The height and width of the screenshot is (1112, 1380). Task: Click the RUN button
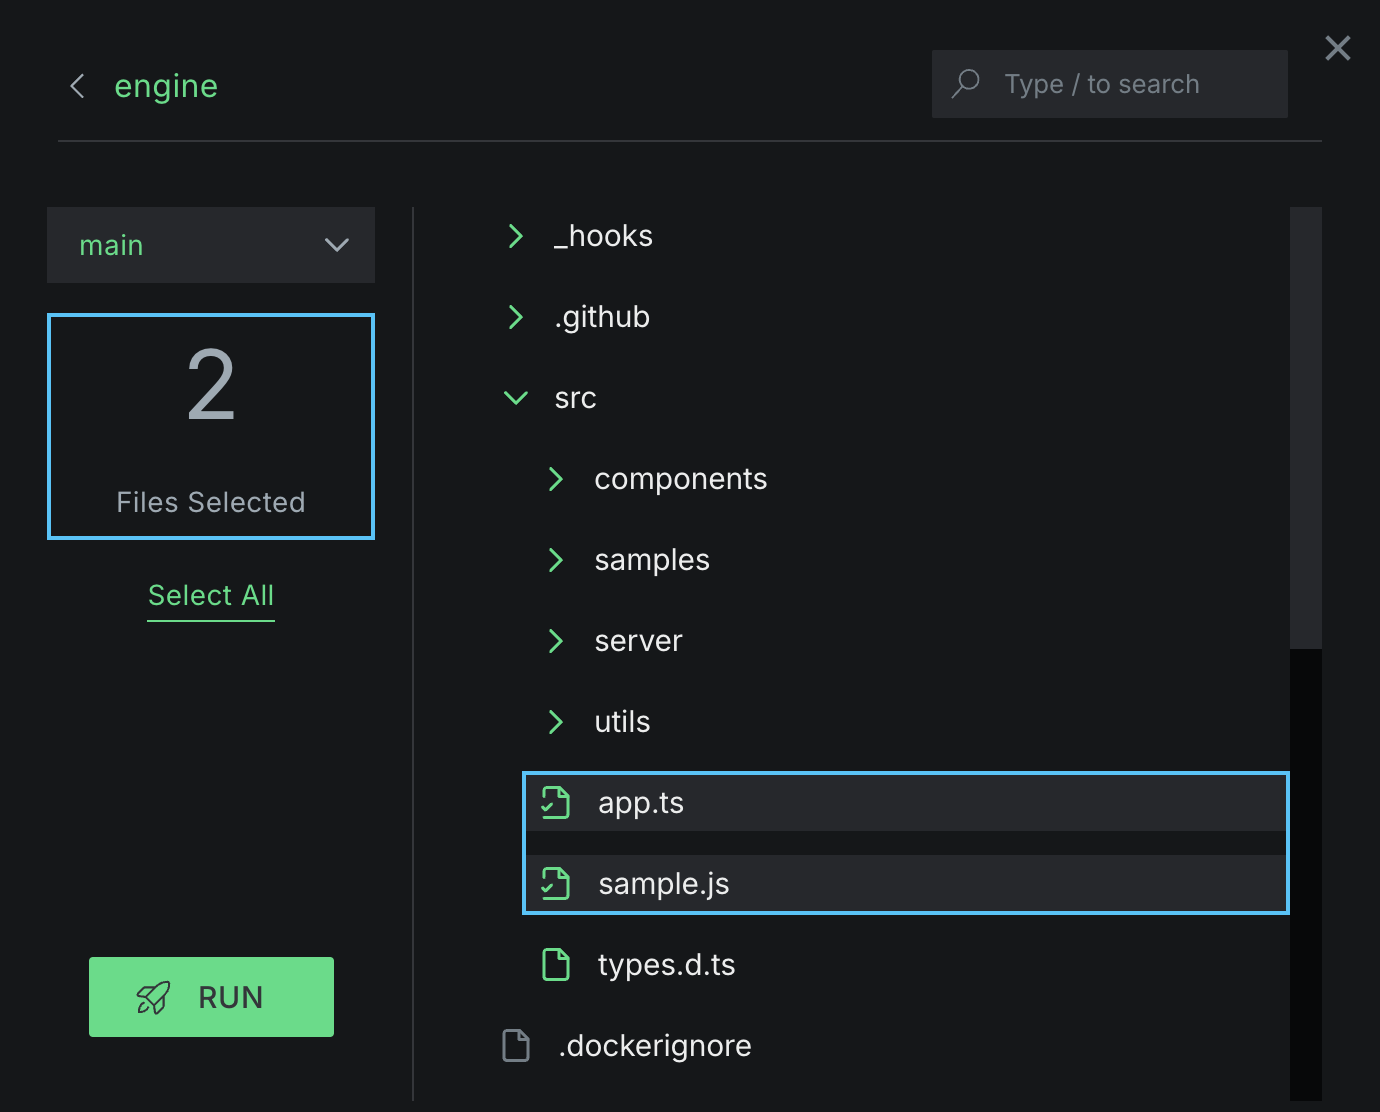point(211,997)
